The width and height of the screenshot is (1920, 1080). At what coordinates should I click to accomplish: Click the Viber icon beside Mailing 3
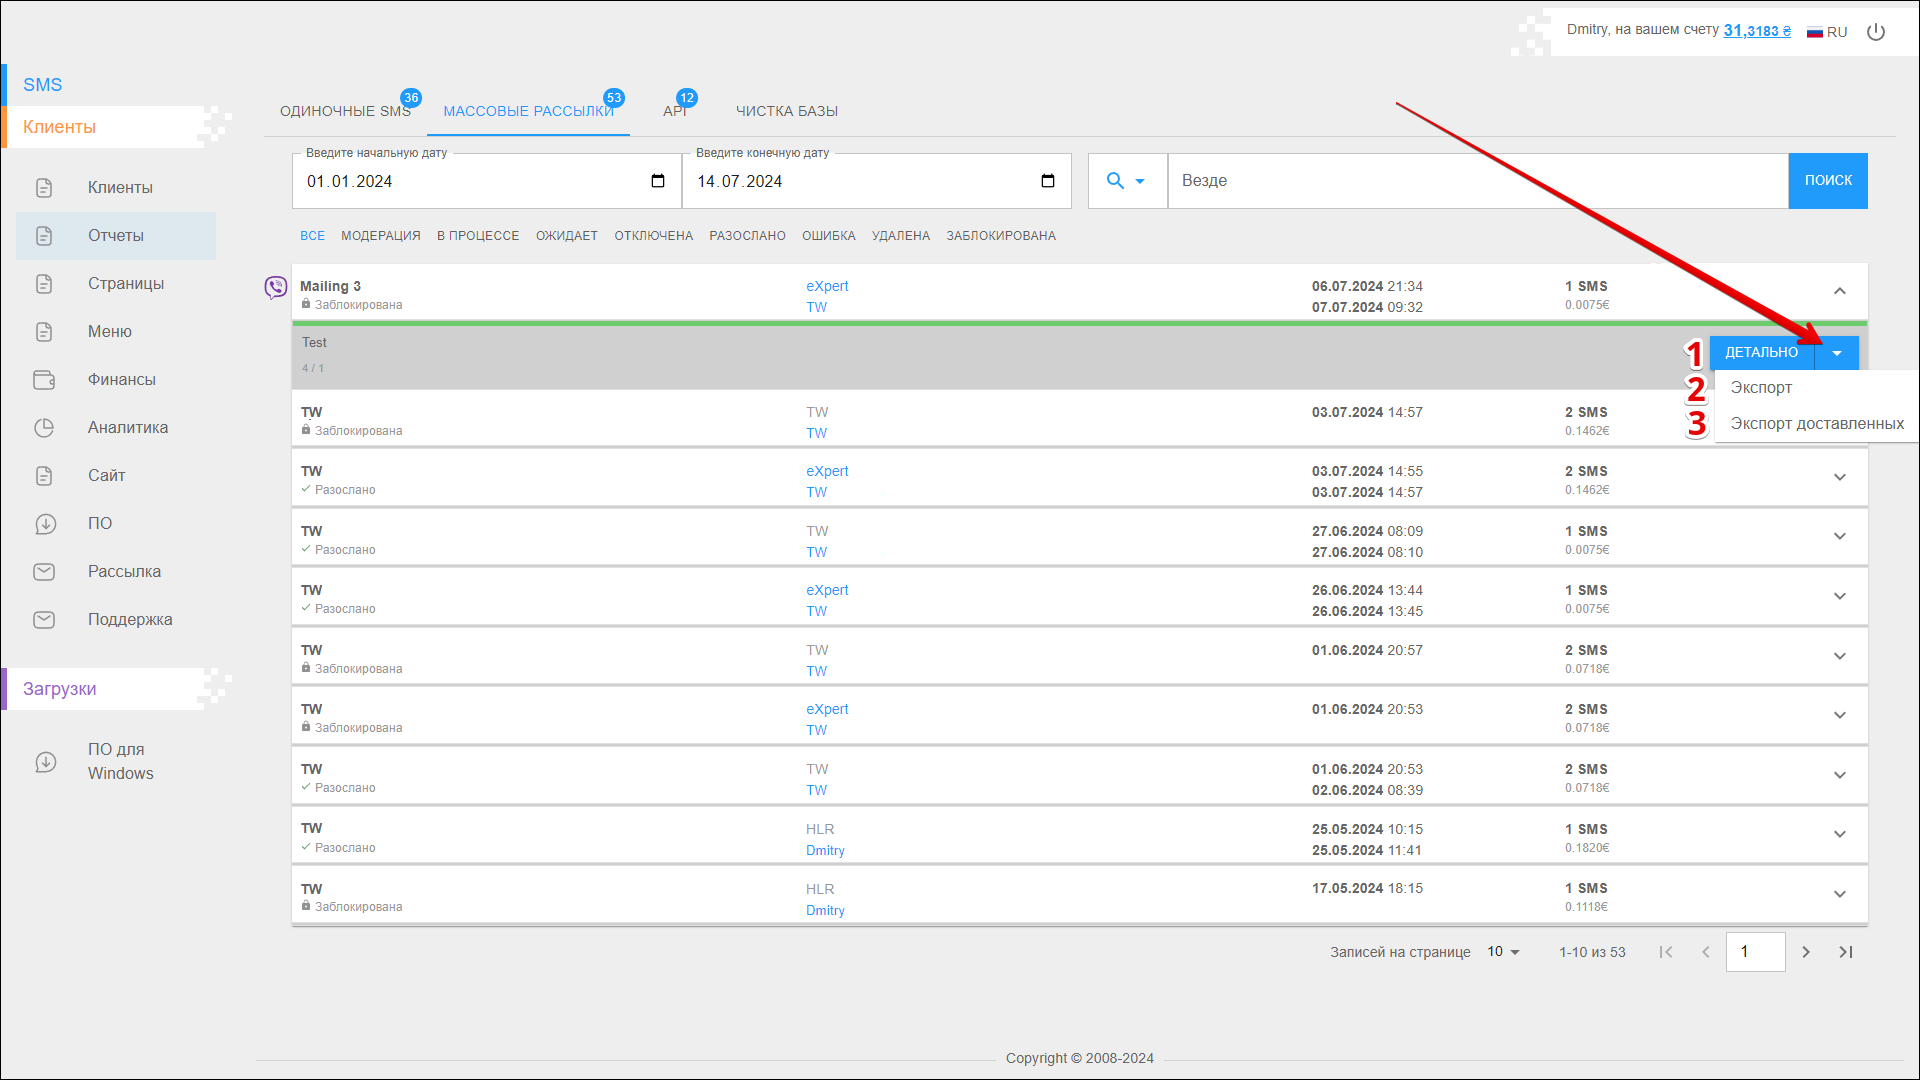click(x=275, y=288)
